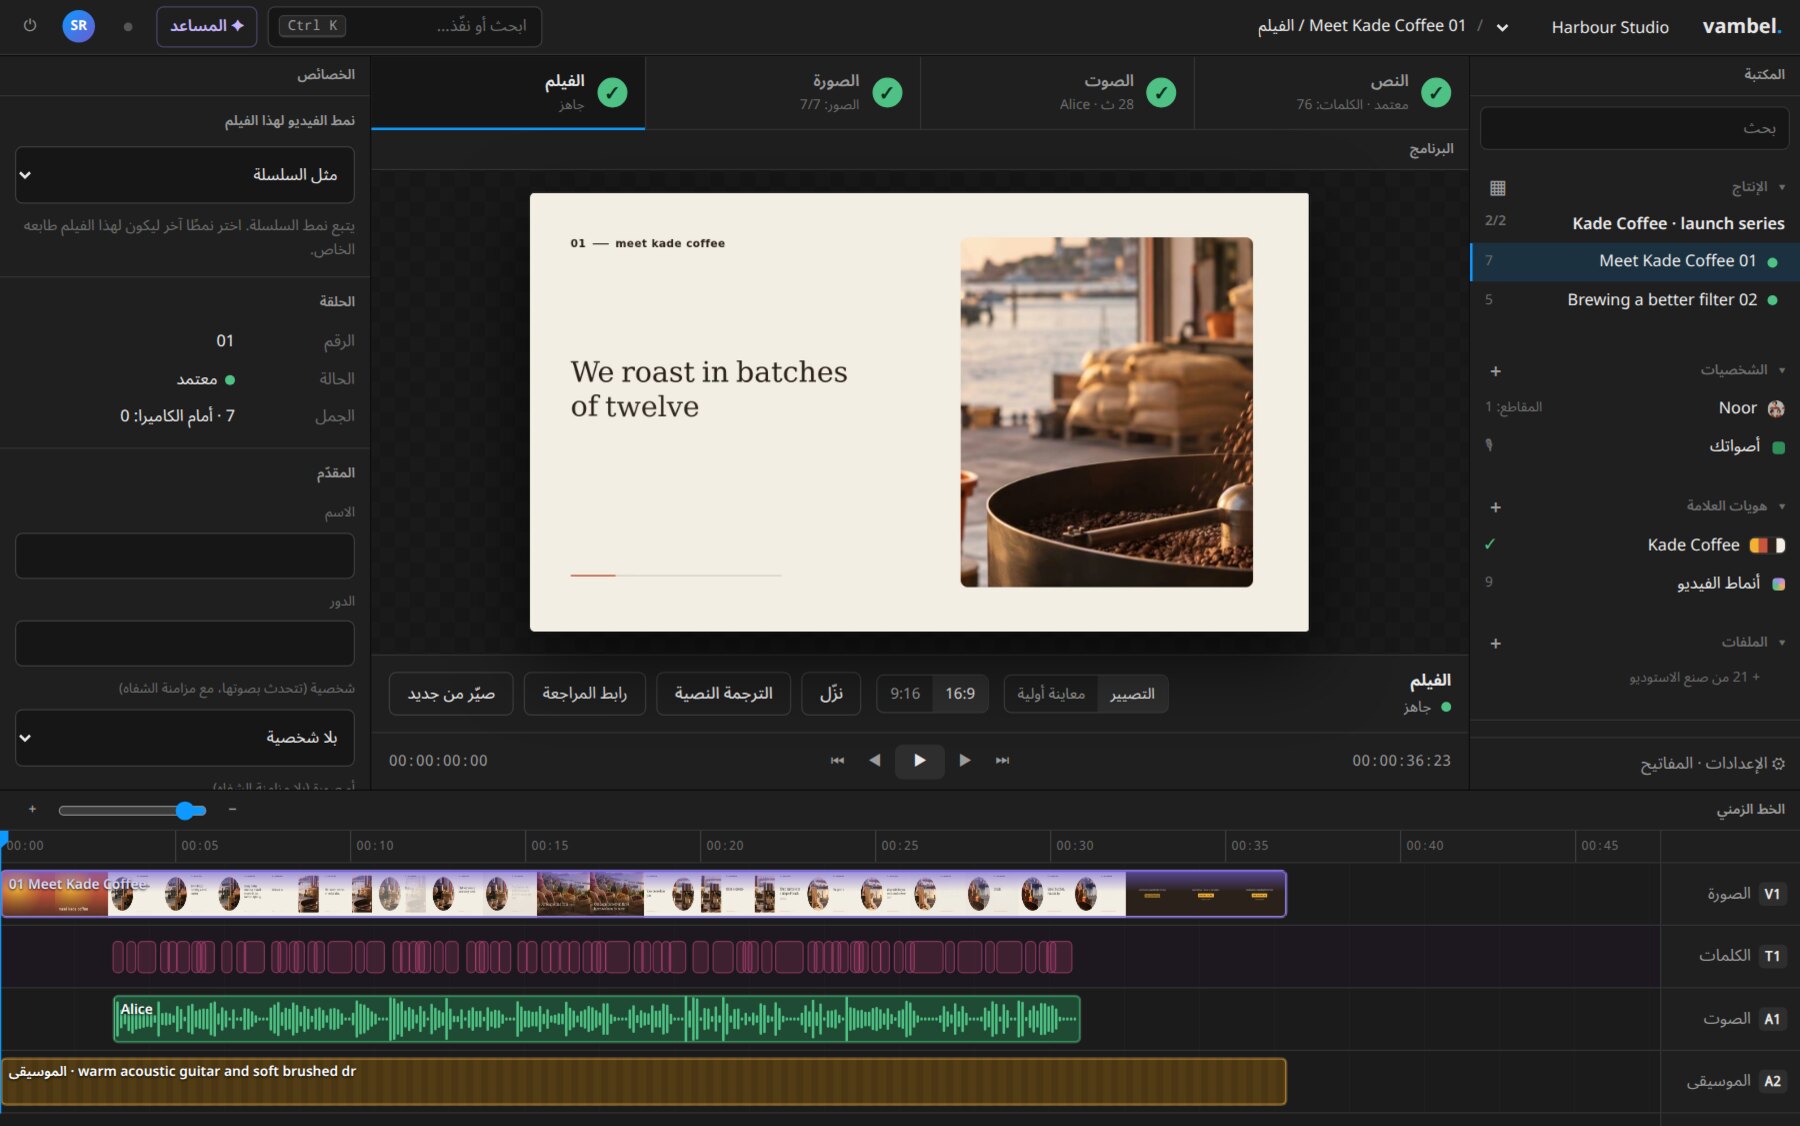Image resolution: width=1800 pixels, height=1126 pixels.
Task: Click the رابط المراجعة review link button
Action: pos(584,694)
